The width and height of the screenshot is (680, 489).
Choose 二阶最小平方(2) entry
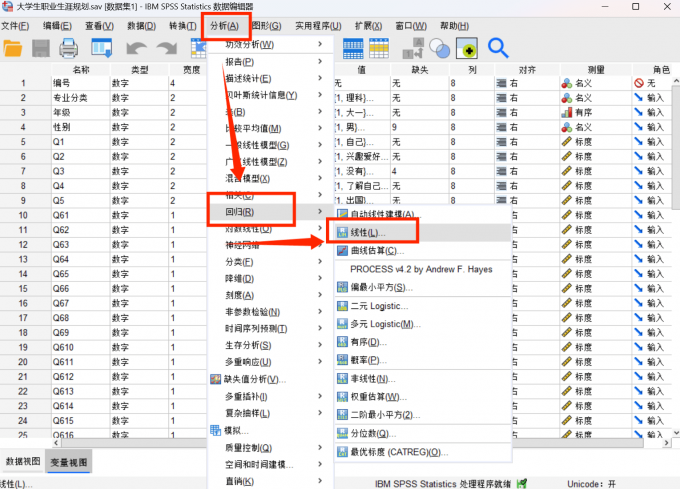coord(423,415)
